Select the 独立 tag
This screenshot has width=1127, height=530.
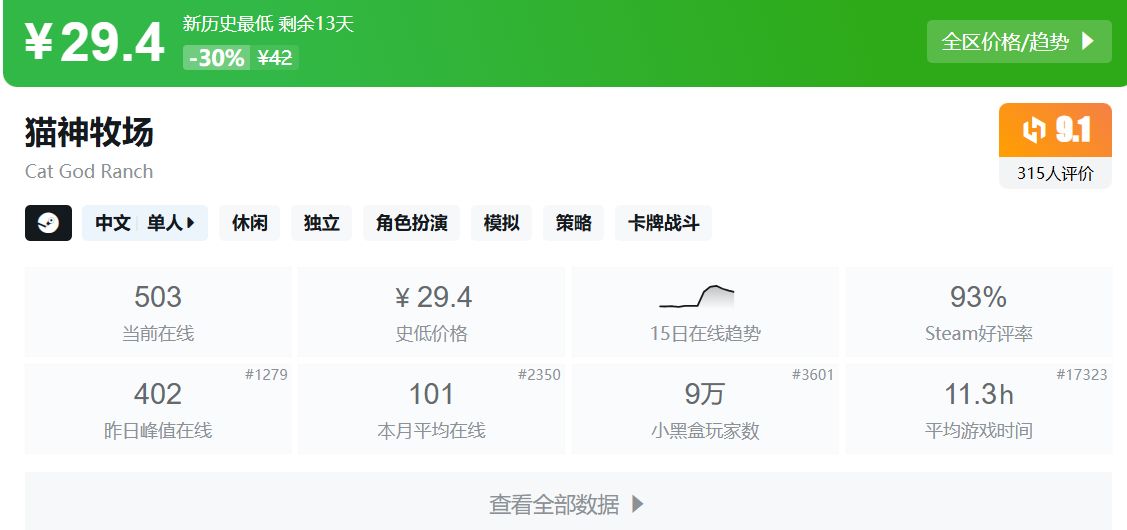pyautogui.click(x=321, y=223)
